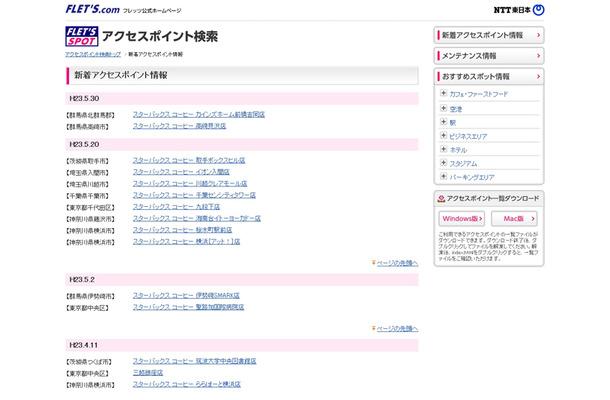
Task: Click the download icon beside アクセスポイント一覧ダウンロード
Action: (441, 199)
